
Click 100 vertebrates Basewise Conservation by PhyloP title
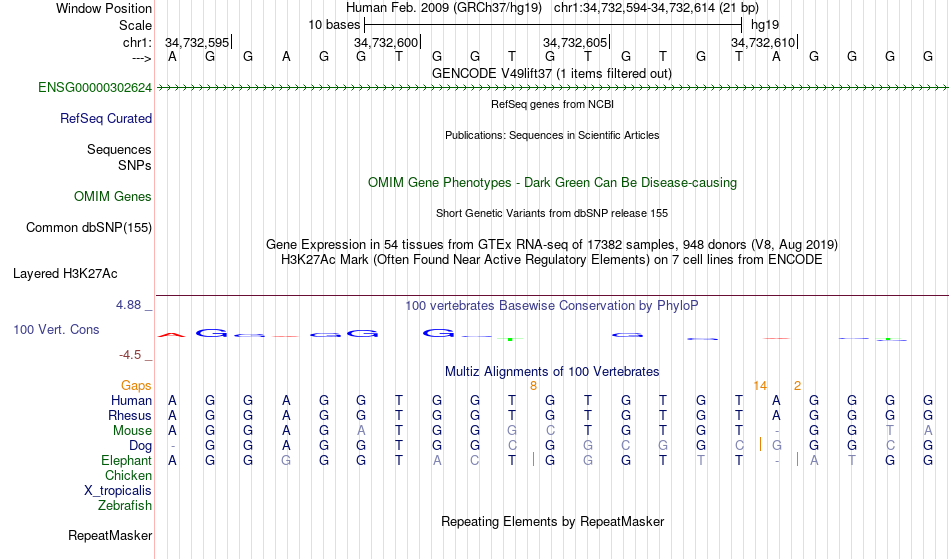pos(552,306)
